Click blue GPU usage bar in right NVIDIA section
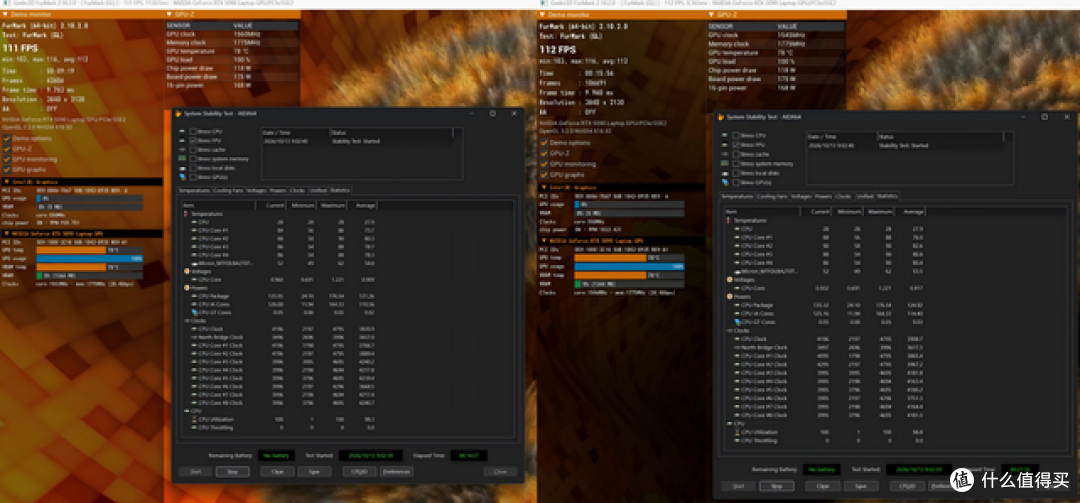Viewport: 1080px width, 503px height. [630, 266]
